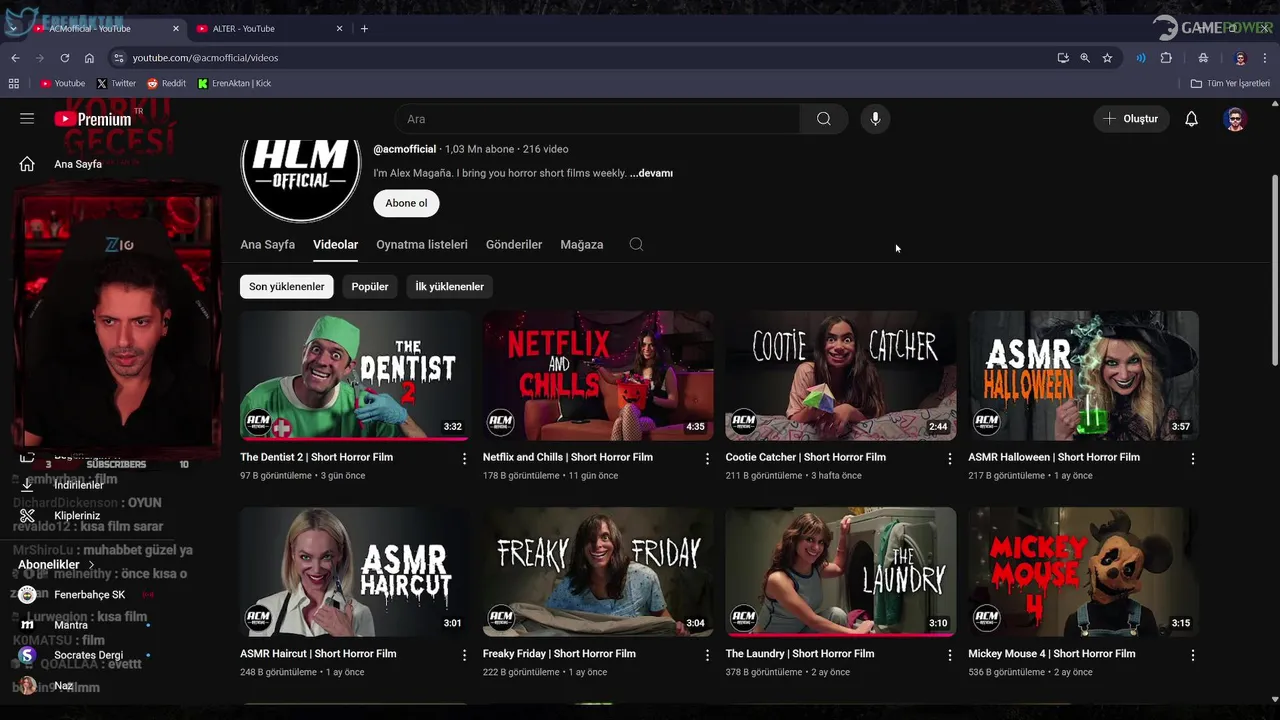Select the İlk yüklenenler filter chip
The image size is (1280, 720).
click(x=450, y=287)
